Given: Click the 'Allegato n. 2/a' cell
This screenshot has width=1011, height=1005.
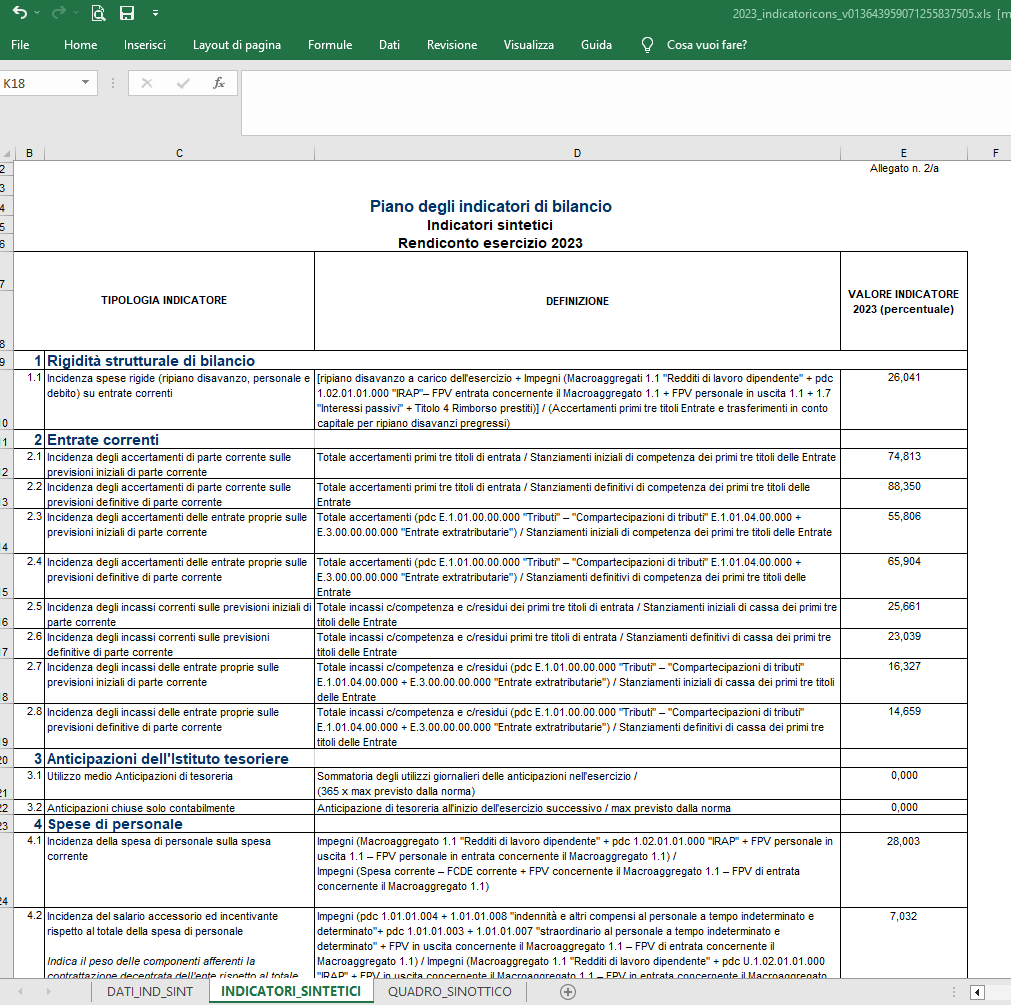Looking at the screenshot, I should pyautogui.click(x=903, y=168).
